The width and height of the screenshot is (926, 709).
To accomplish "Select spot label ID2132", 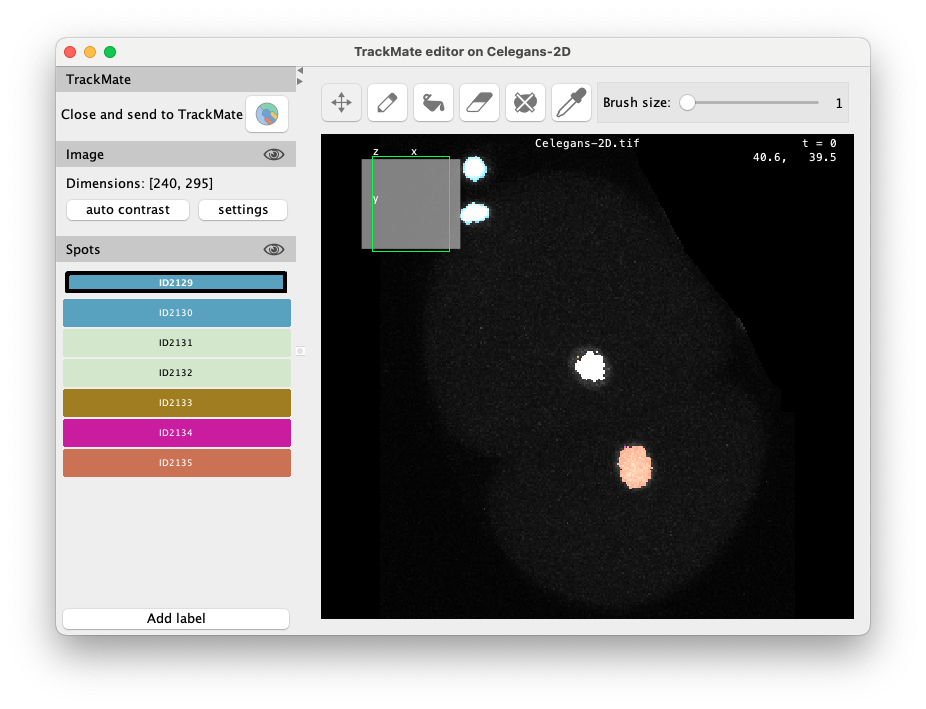I will coord(177,373).
